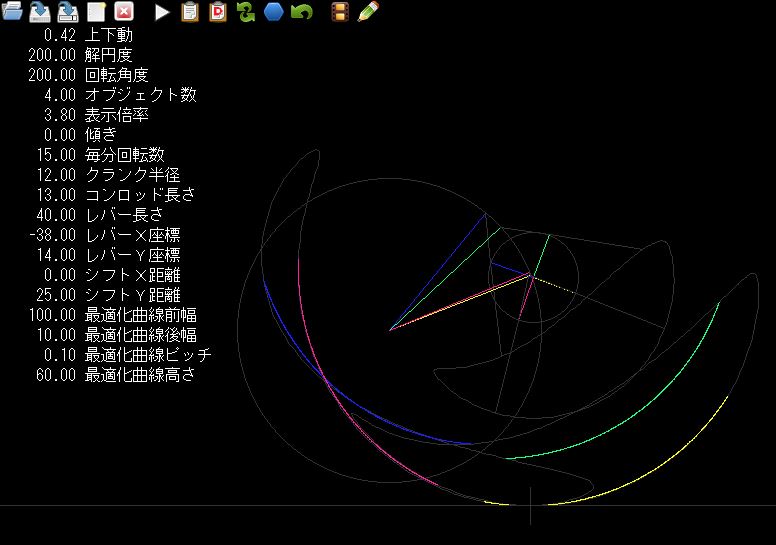Click the green pencil edit icon
The height and width of the screenshot is (545, 776).
click(x=368, y=11)
